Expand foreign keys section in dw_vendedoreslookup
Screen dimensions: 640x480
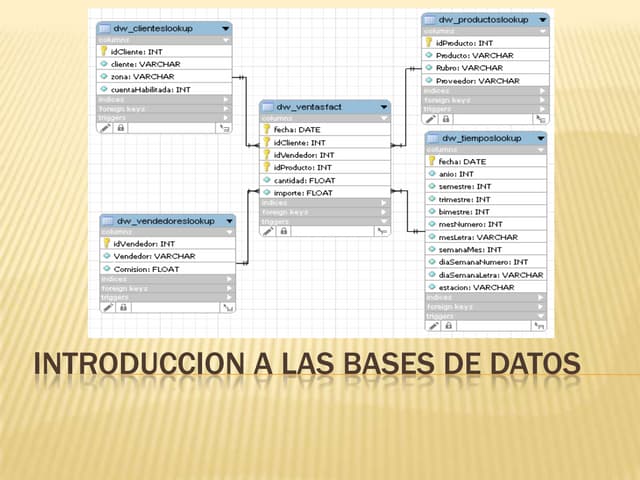229,288
